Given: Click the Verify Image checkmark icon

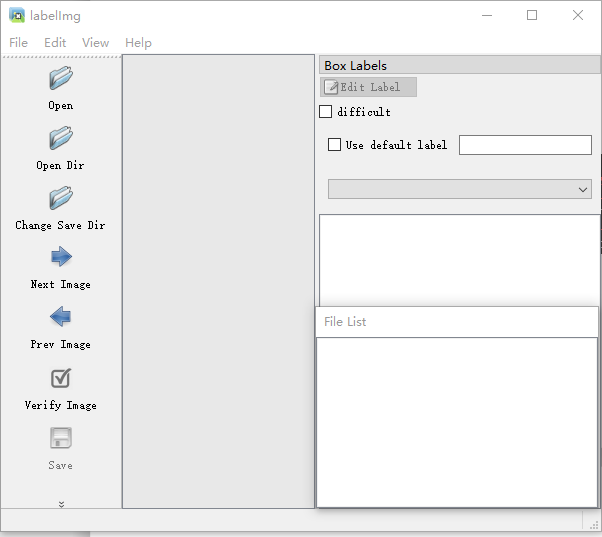Looking at the screenshot, I should coord(61,378).
